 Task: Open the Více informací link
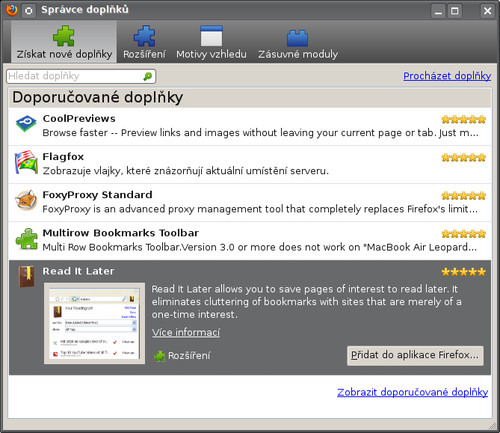point(186,332)
